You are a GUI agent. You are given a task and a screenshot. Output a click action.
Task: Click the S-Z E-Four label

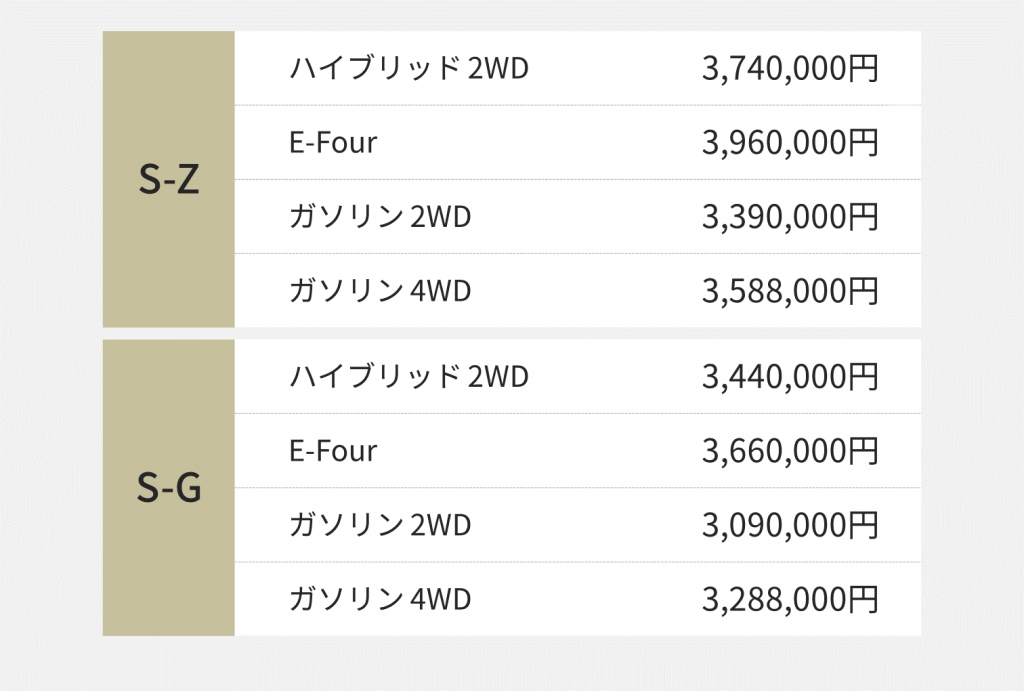coord(333,142)
